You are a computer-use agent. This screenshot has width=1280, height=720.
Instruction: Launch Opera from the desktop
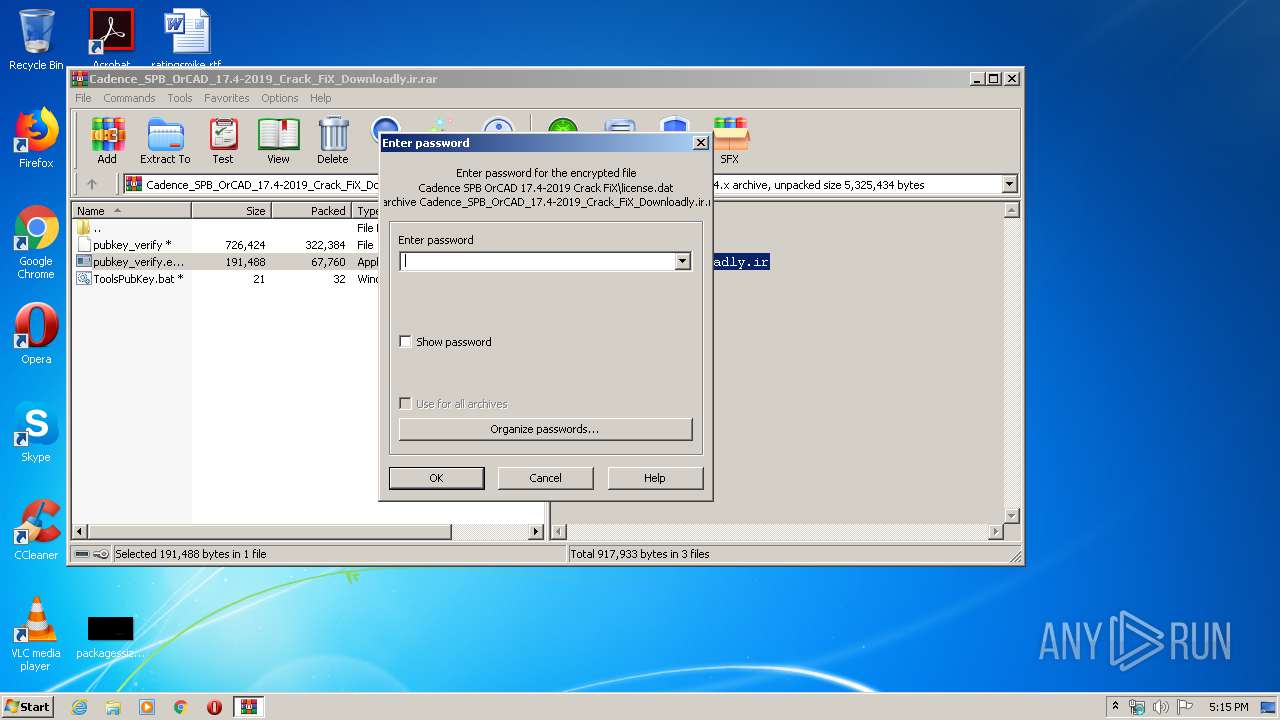pos(36,334)
